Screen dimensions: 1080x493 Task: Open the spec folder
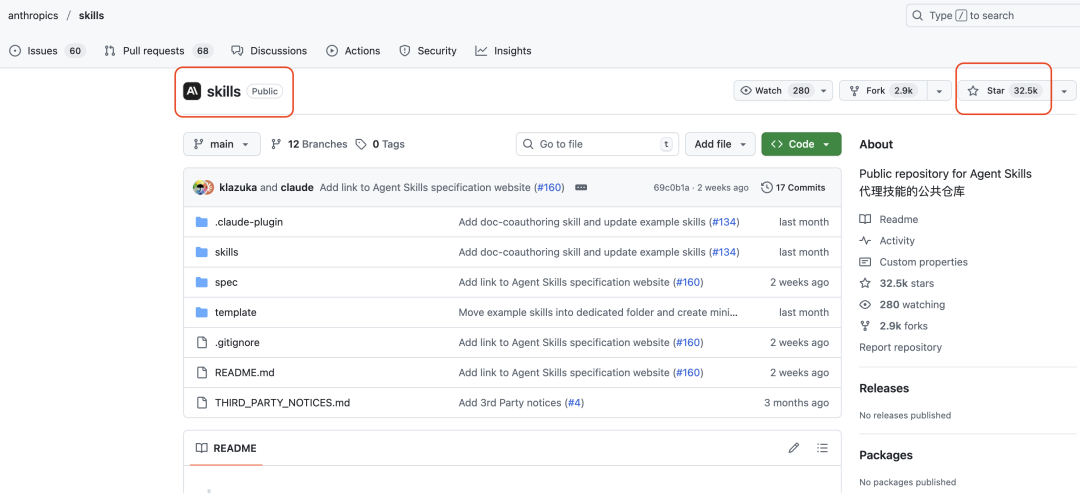click(226, 282)
